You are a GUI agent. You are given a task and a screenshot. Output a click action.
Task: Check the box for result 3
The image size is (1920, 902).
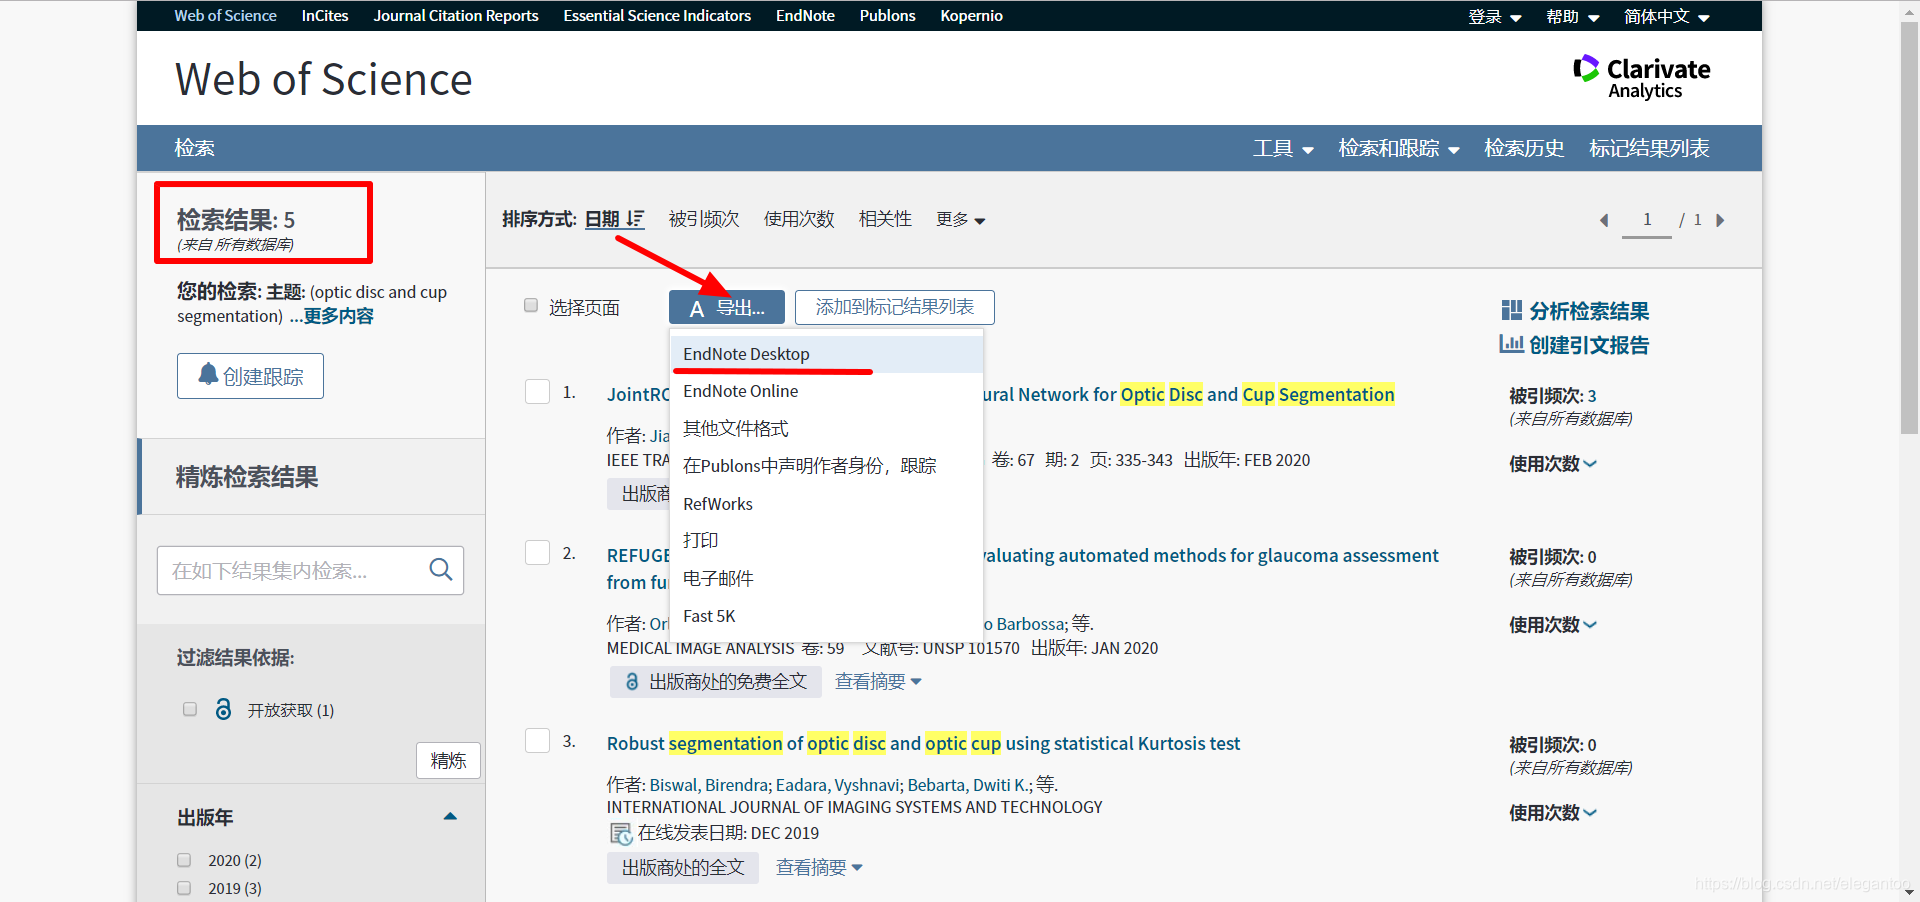click(538, 740)
